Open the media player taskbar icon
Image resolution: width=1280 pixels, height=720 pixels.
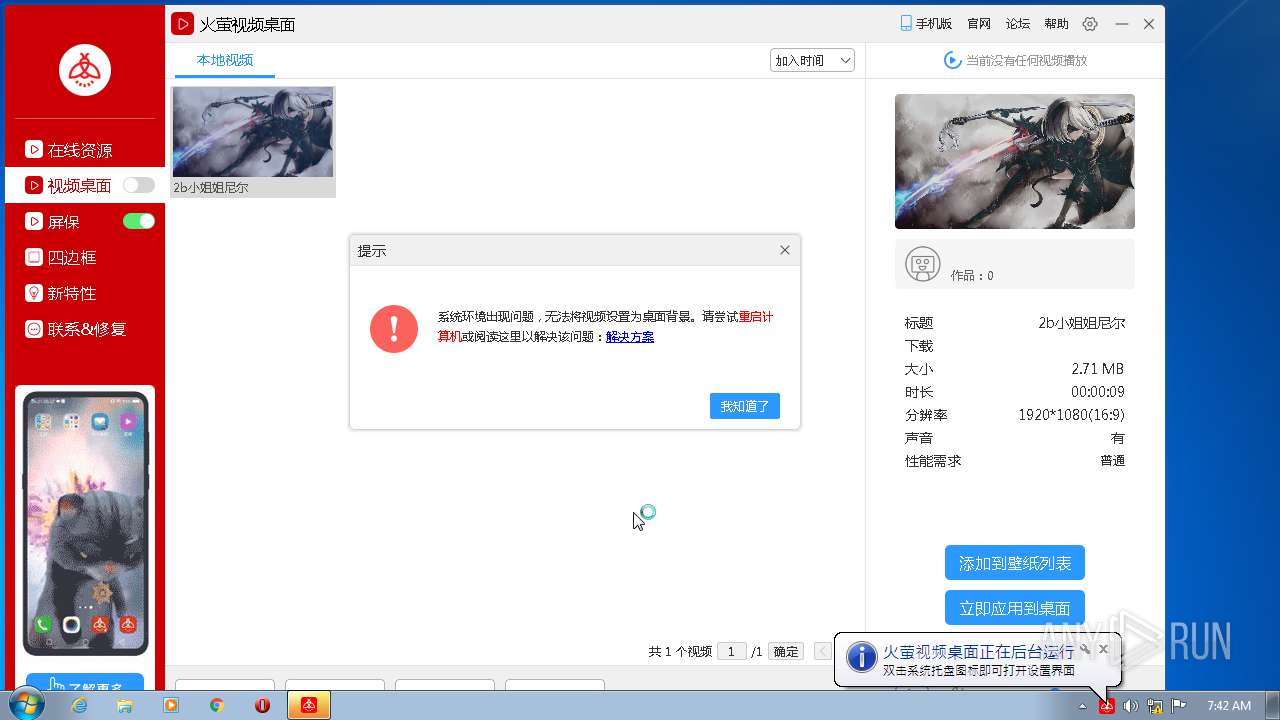point(171,705)
